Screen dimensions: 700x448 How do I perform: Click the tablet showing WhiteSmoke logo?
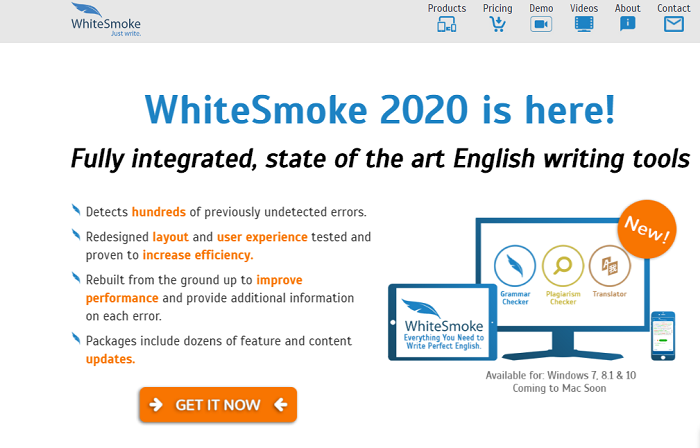[x=442, y=322]
